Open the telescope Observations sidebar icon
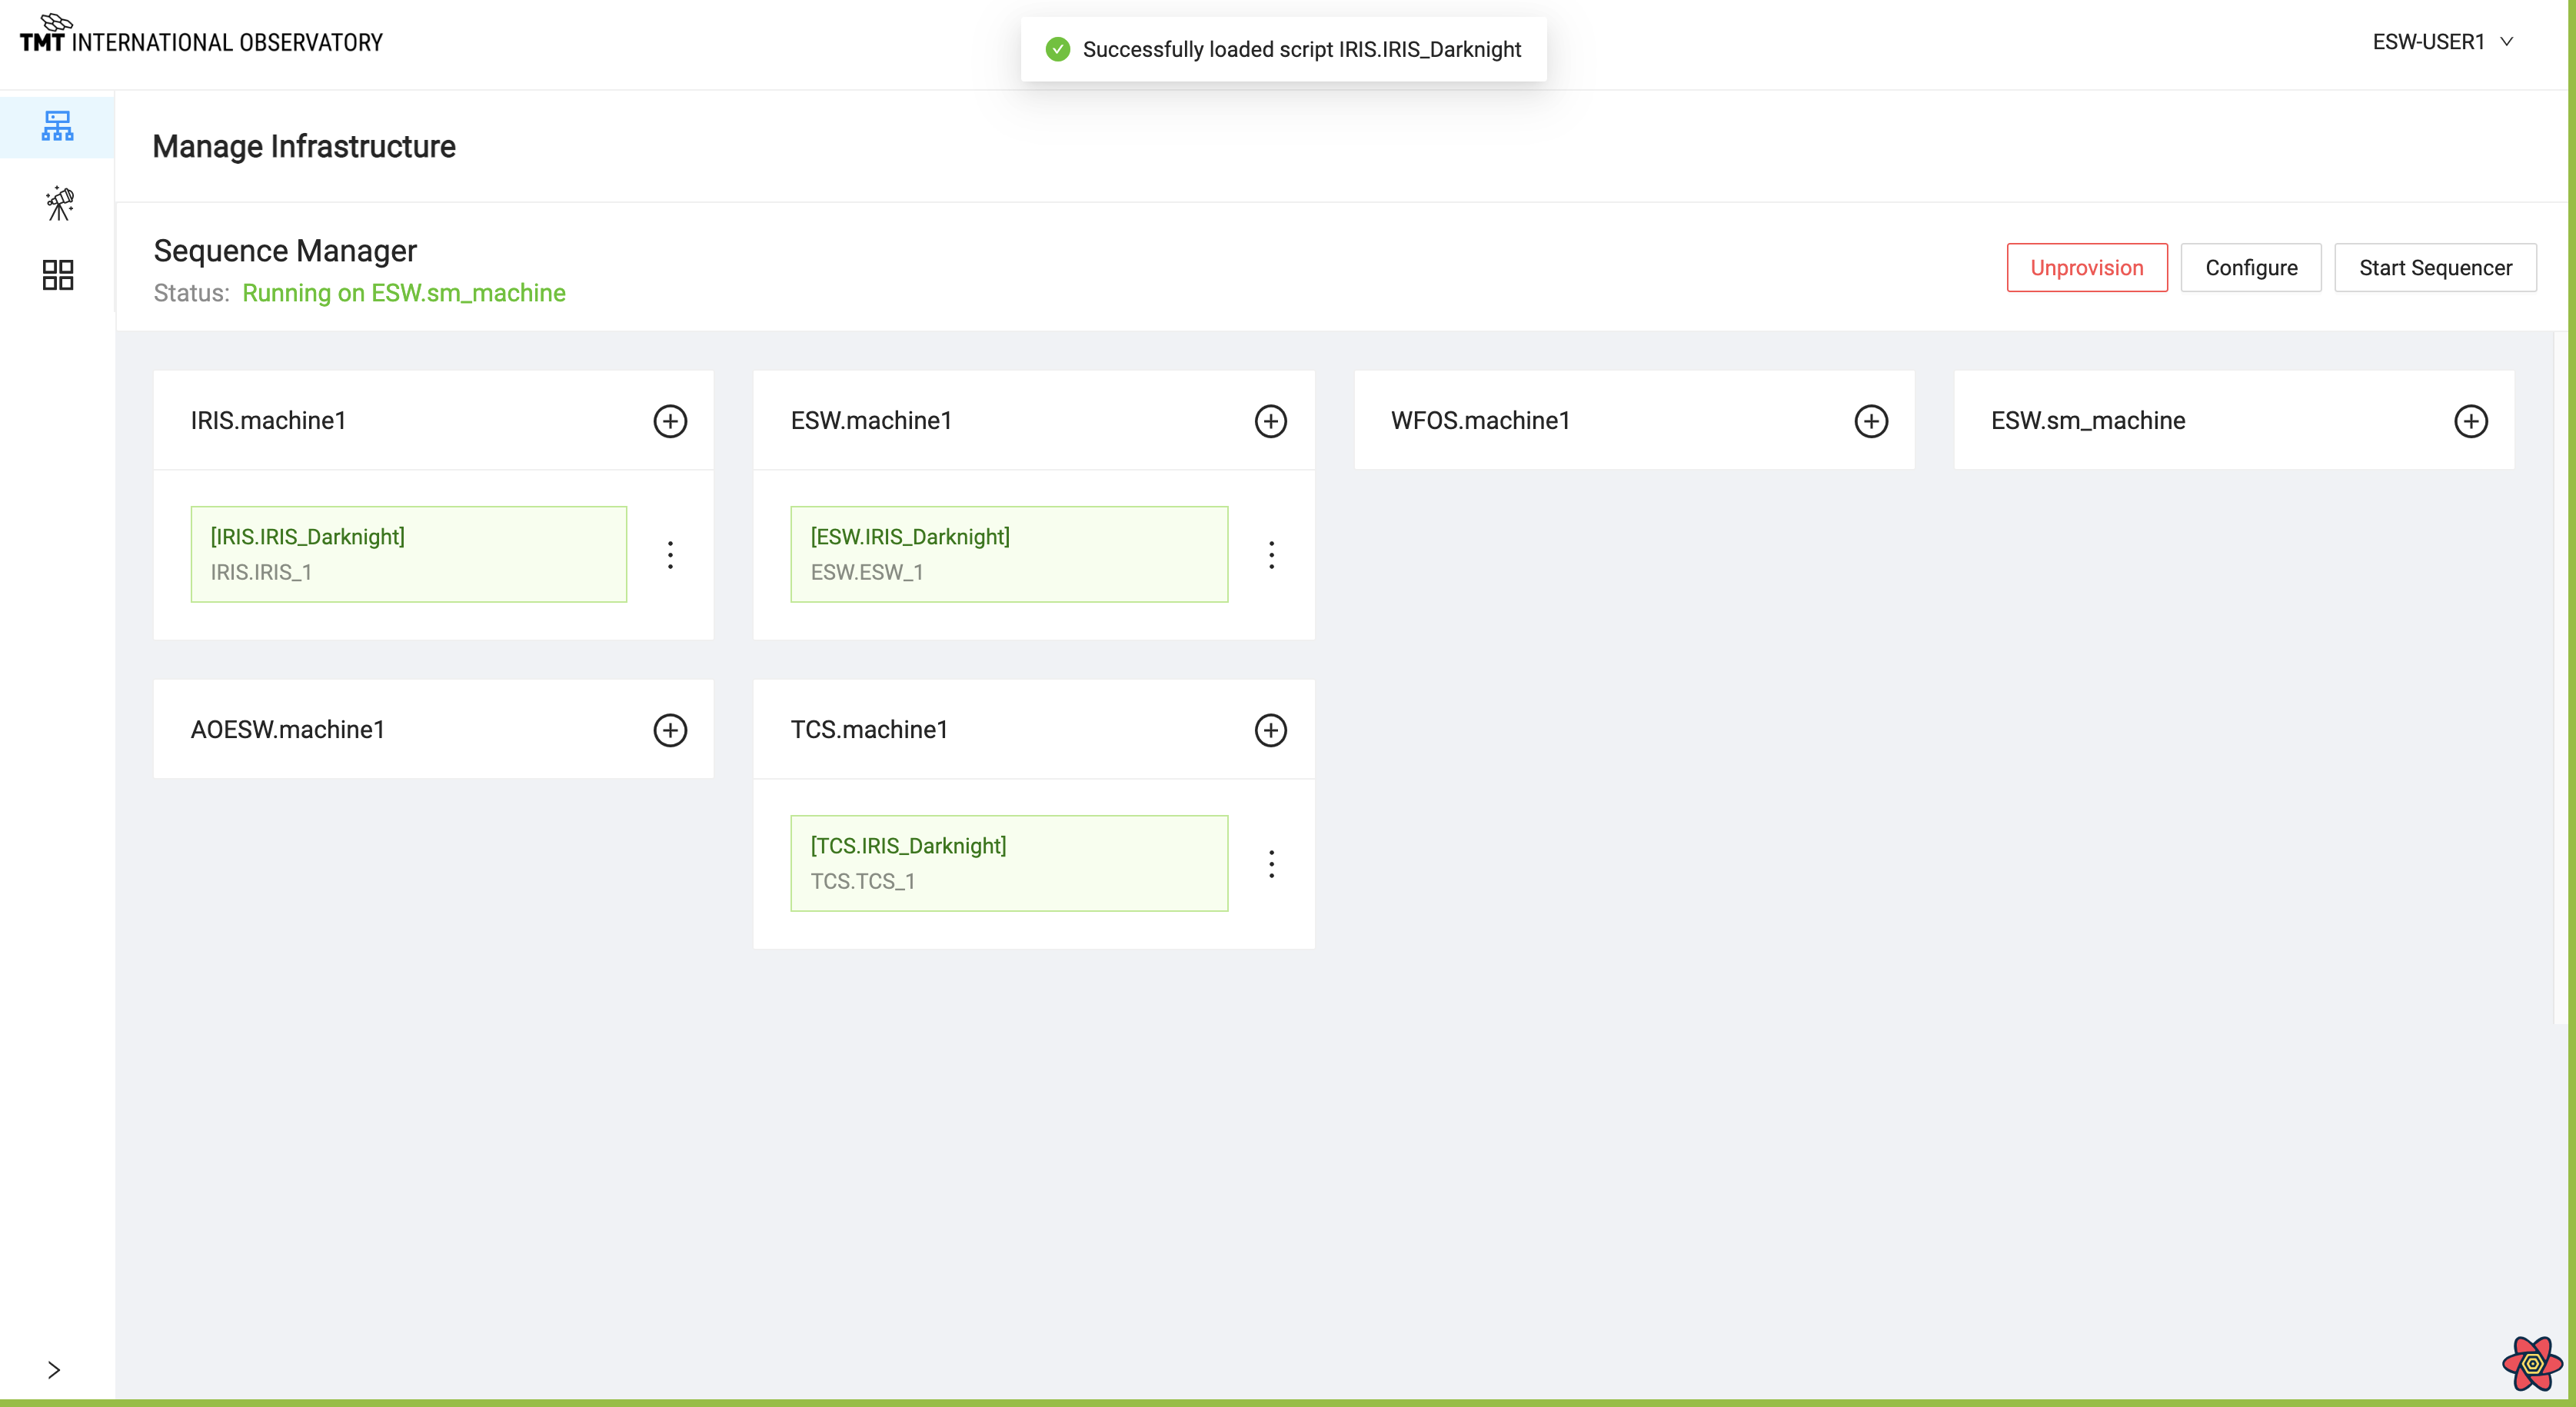 point(59,203)
